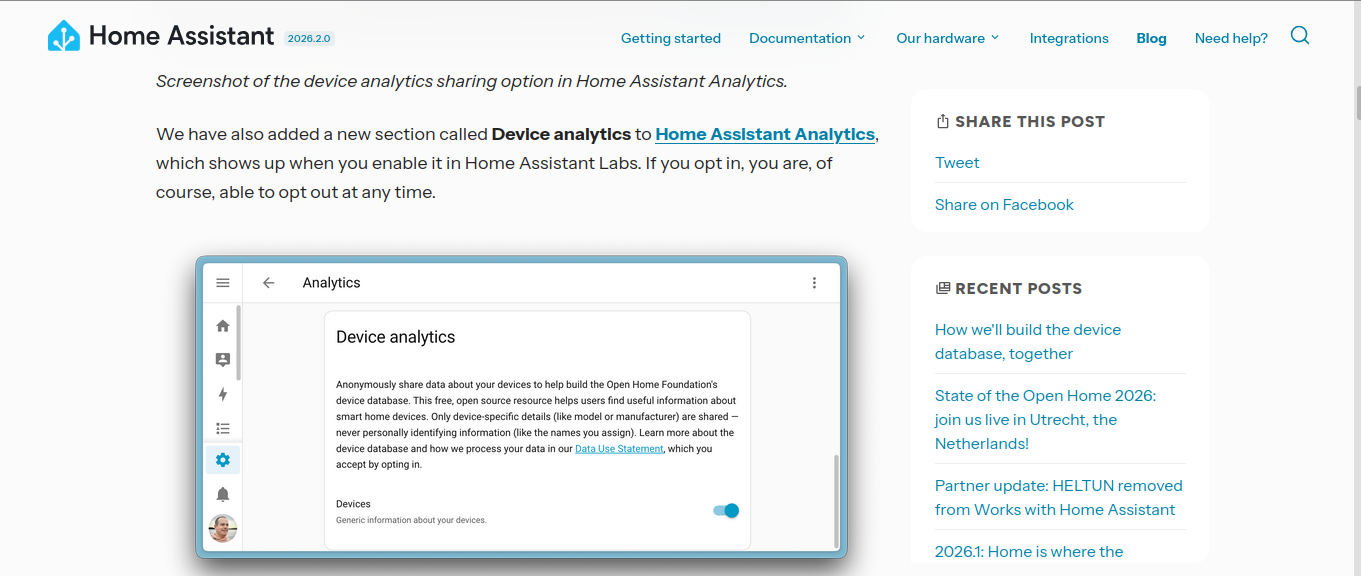Open the Integrations nav item

pyautogui.click(x=1069, y=38)
